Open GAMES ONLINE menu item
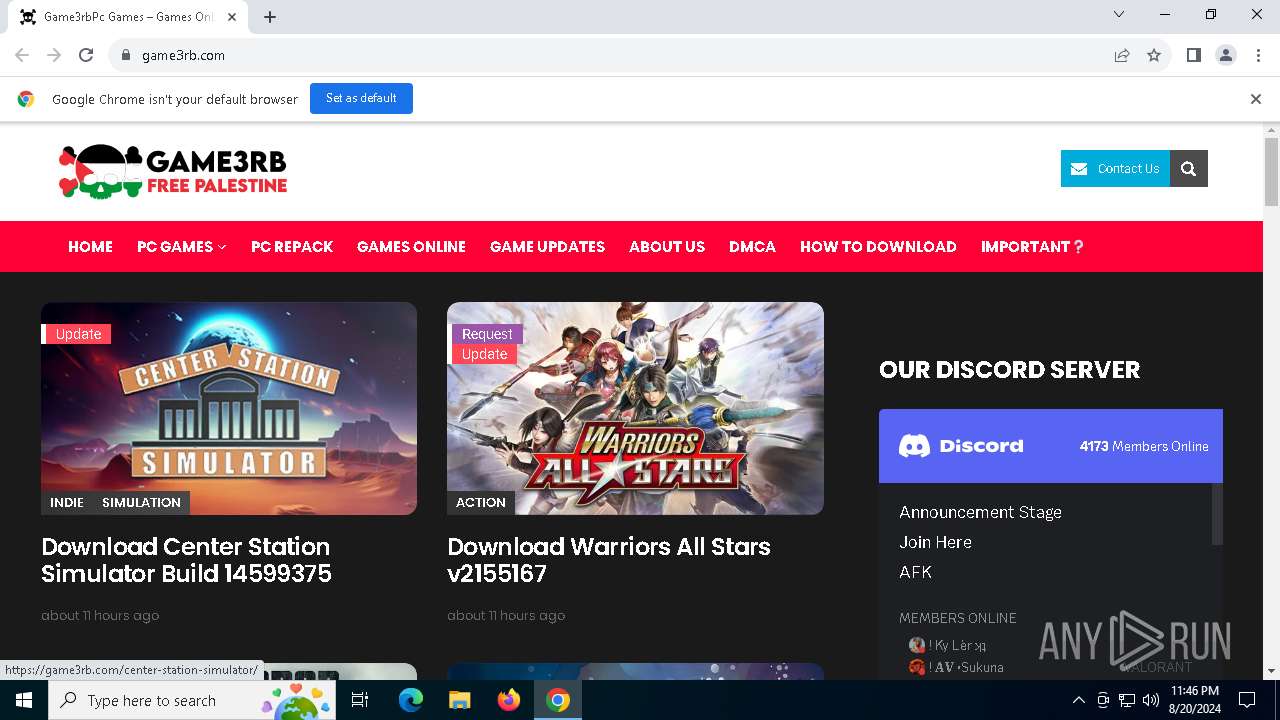1280x720 pixels. (x=411, y=247)
